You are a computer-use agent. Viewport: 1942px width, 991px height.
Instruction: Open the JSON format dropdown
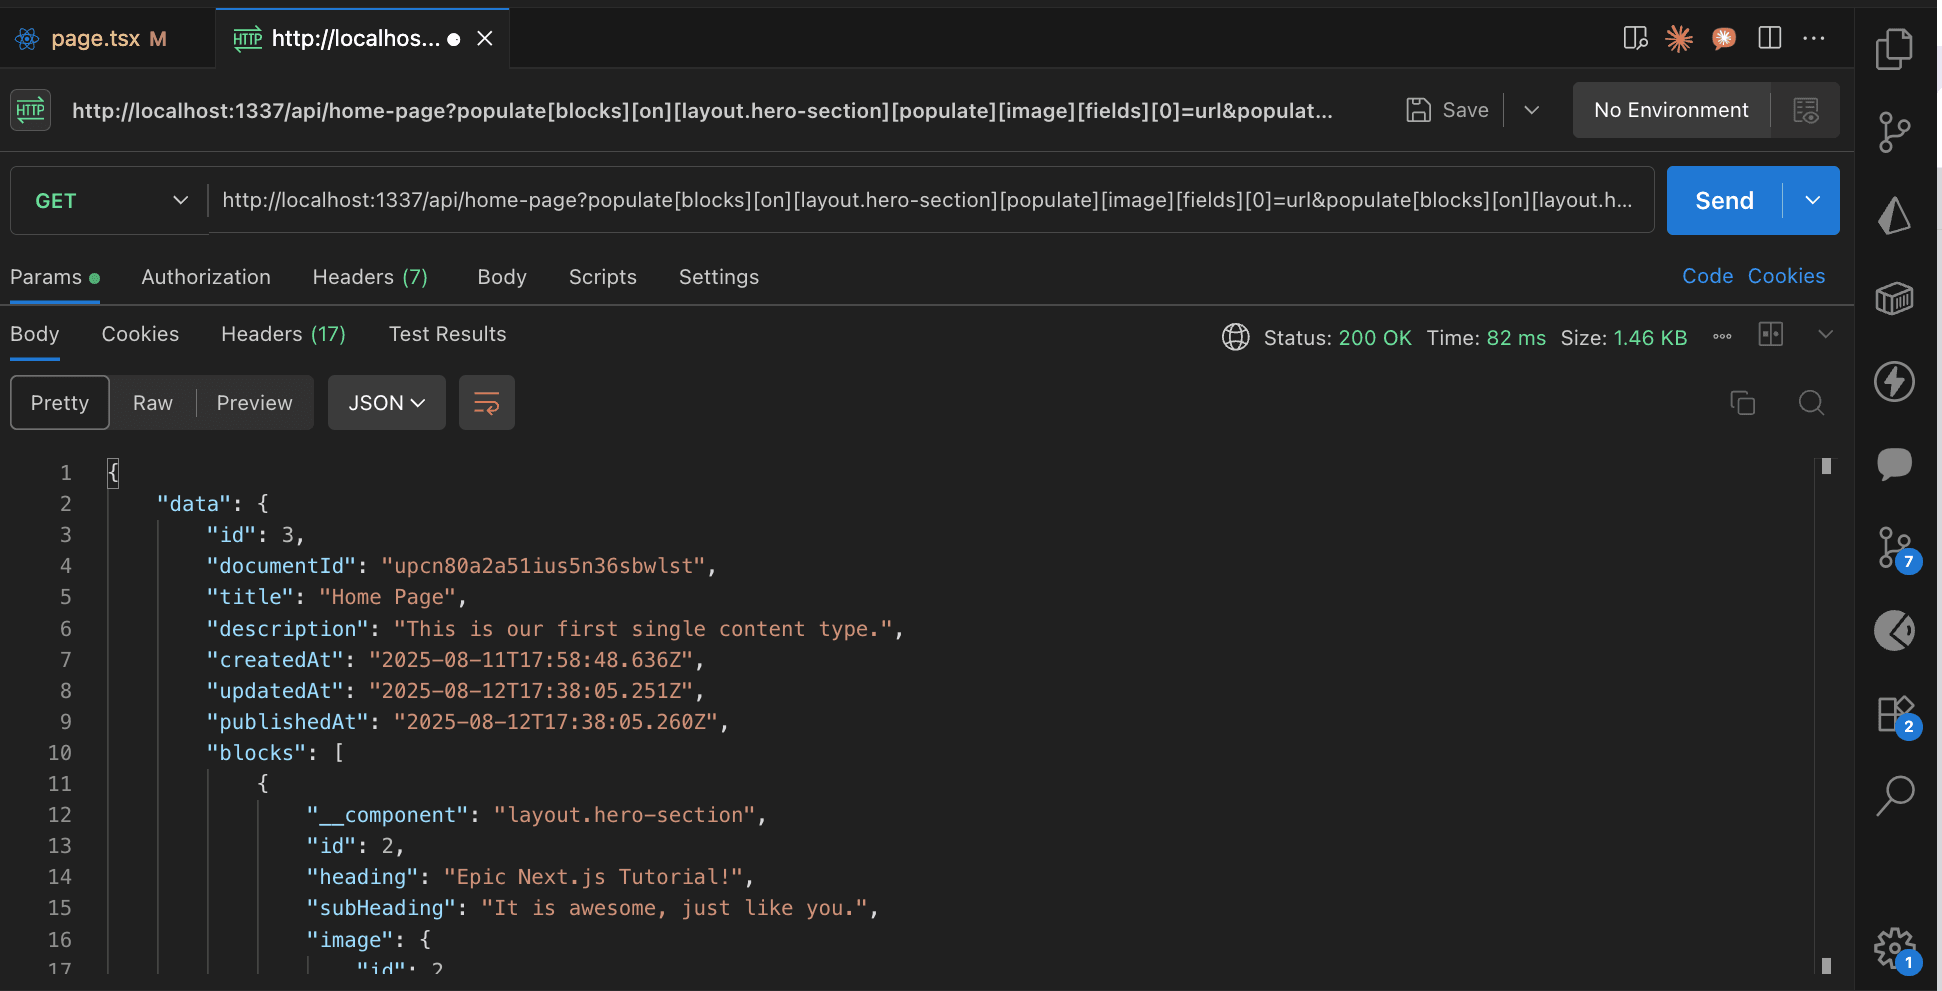point(387,403)
